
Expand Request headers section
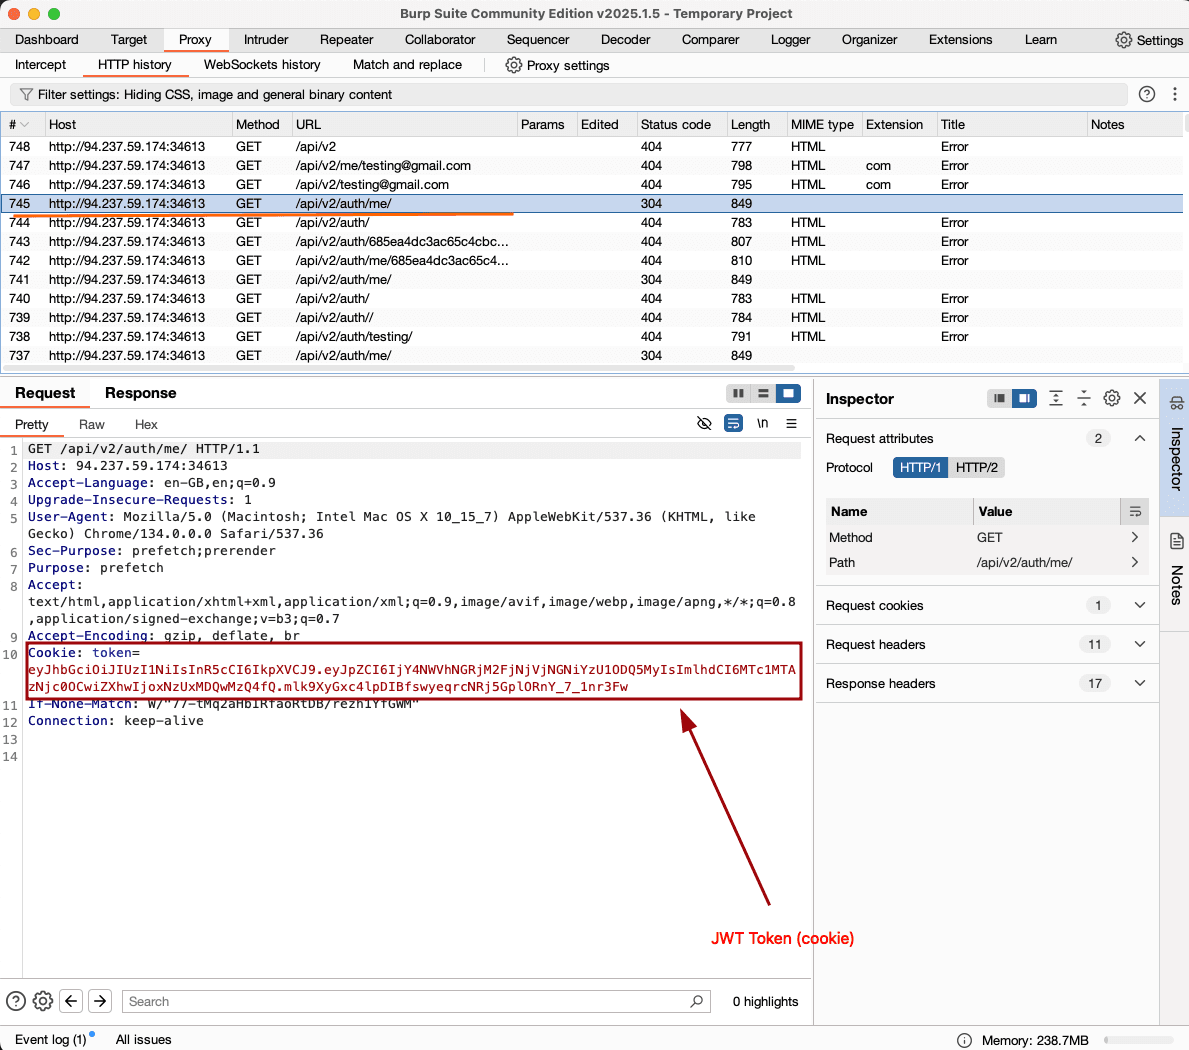click(1140, 644)
